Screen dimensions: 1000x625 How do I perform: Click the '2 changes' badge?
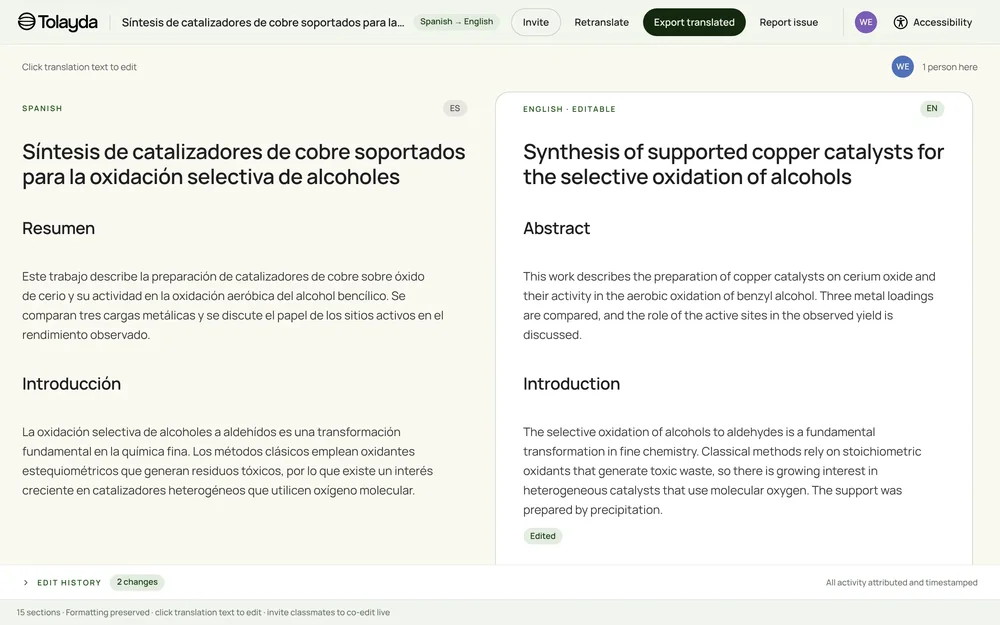(x=137, y=582)
